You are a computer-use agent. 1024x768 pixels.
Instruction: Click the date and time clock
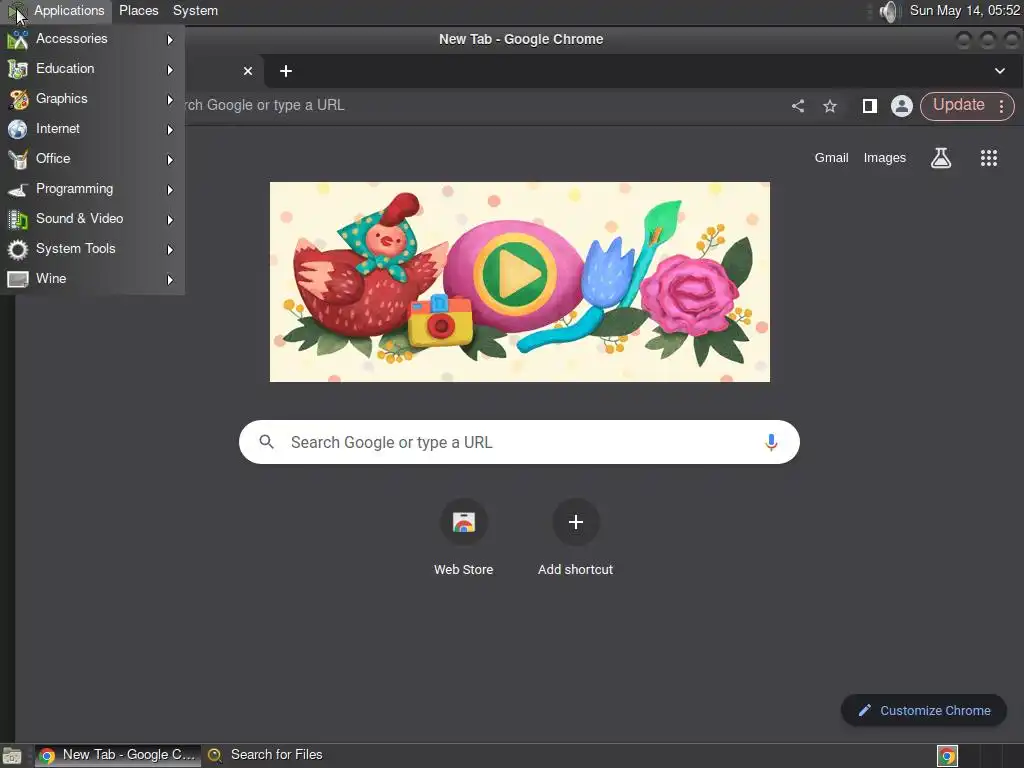[x=965, y=10]
